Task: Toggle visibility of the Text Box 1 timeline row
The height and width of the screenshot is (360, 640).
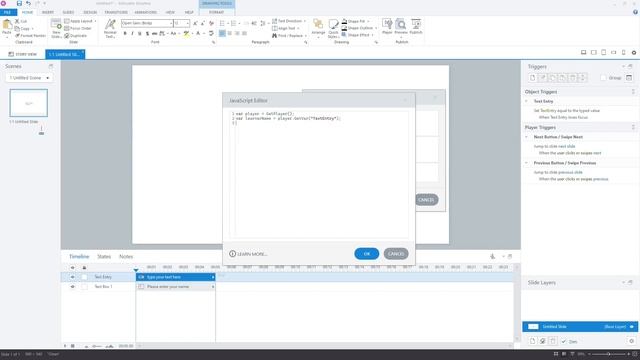Action: (72, 287)
